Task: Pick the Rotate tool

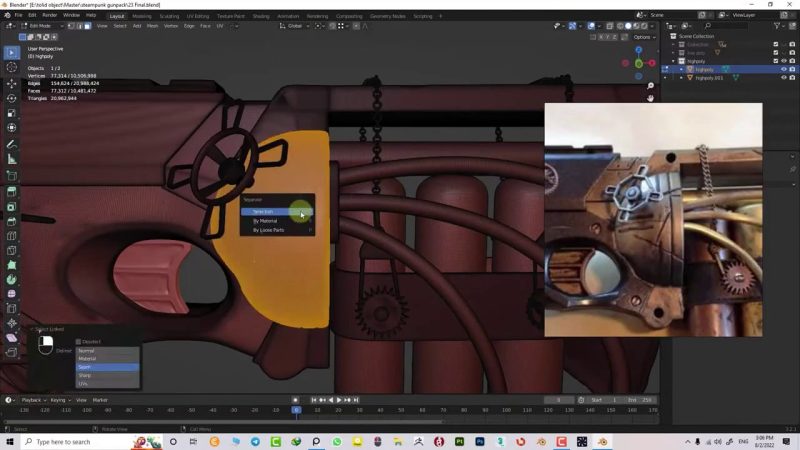Action: click(12, 98)
